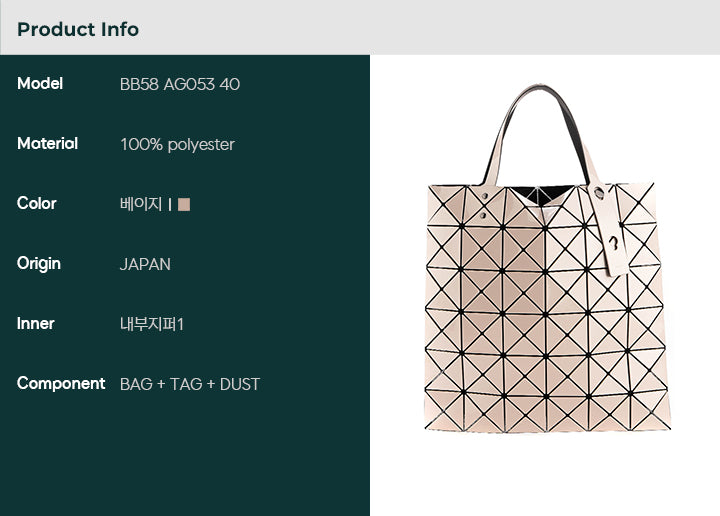Click the hanging tag on the bag

(609, 229)
